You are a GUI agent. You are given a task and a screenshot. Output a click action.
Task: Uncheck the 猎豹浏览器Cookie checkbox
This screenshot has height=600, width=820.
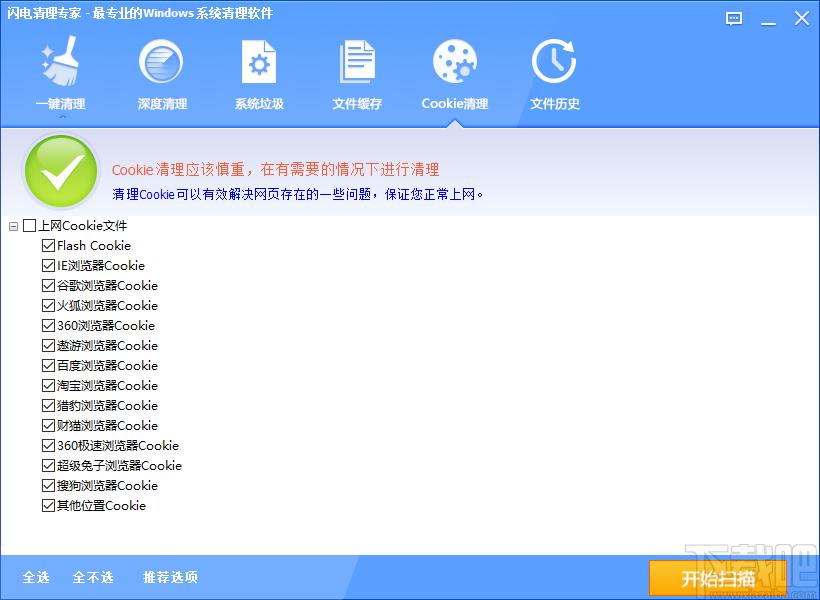[48, 405]
